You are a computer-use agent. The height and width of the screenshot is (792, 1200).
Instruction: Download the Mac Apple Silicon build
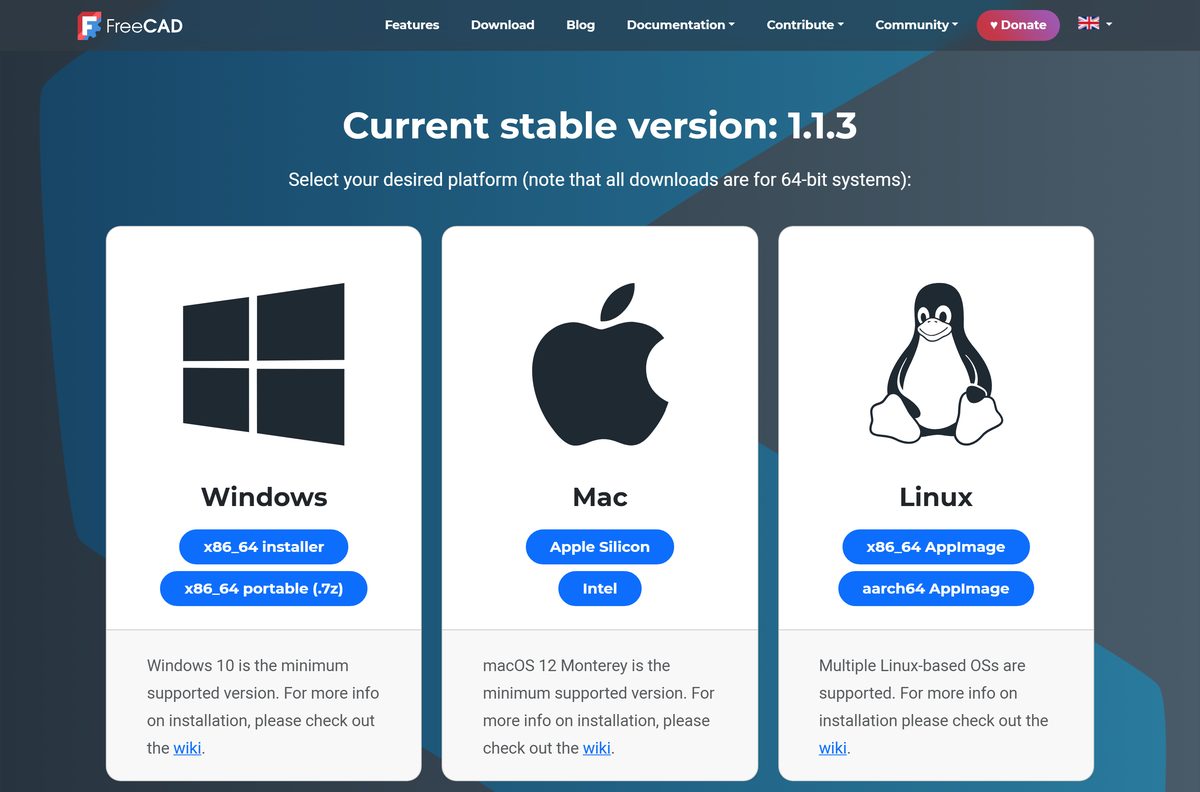coord(600,547)
